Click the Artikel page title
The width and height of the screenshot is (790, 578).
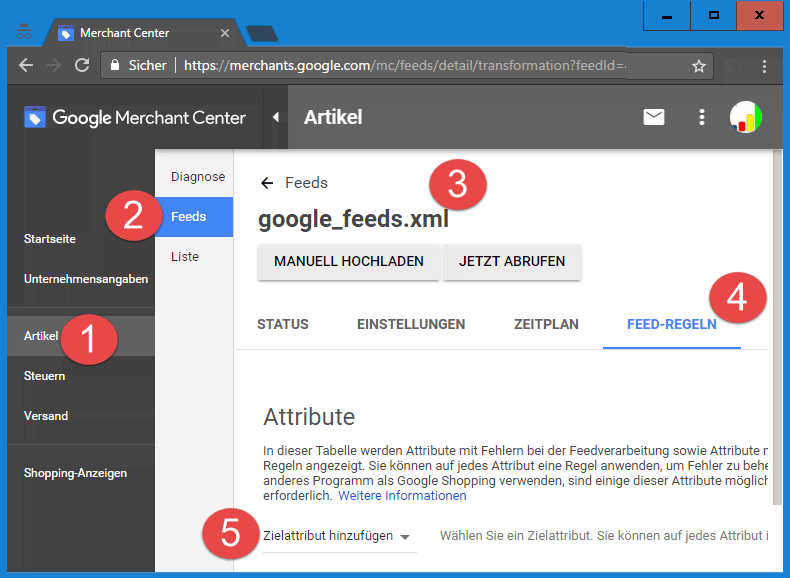click(x=333, y=117)
